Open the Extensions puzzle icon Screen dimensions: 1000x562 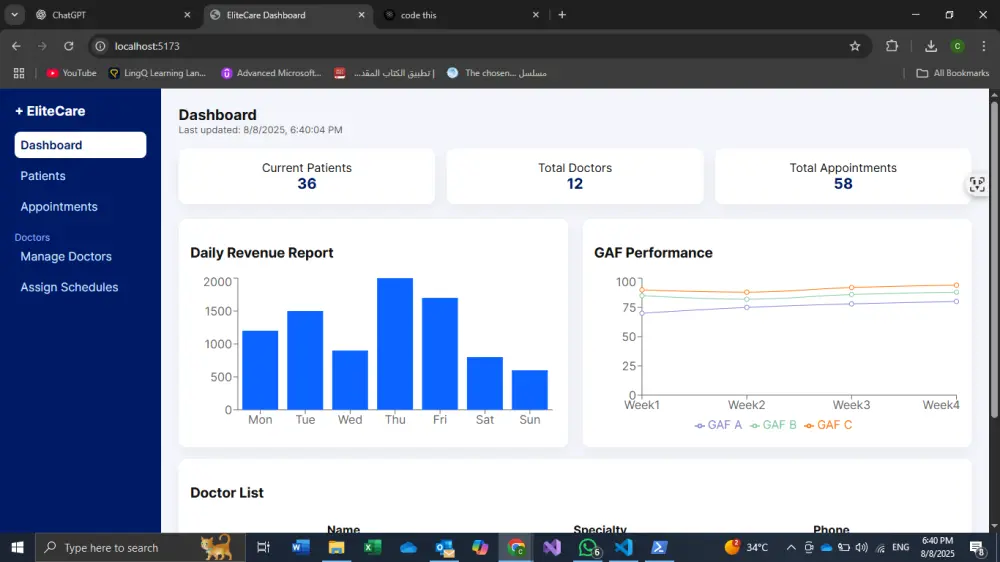click(892, 46)
